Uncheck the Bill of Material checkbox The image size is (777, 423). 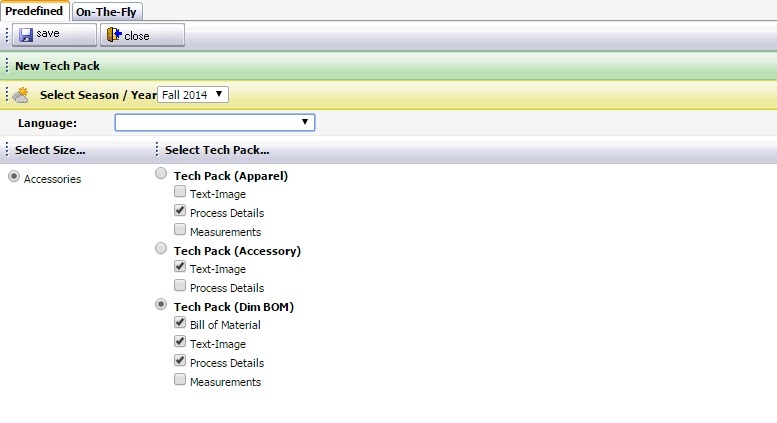(180, 322)
